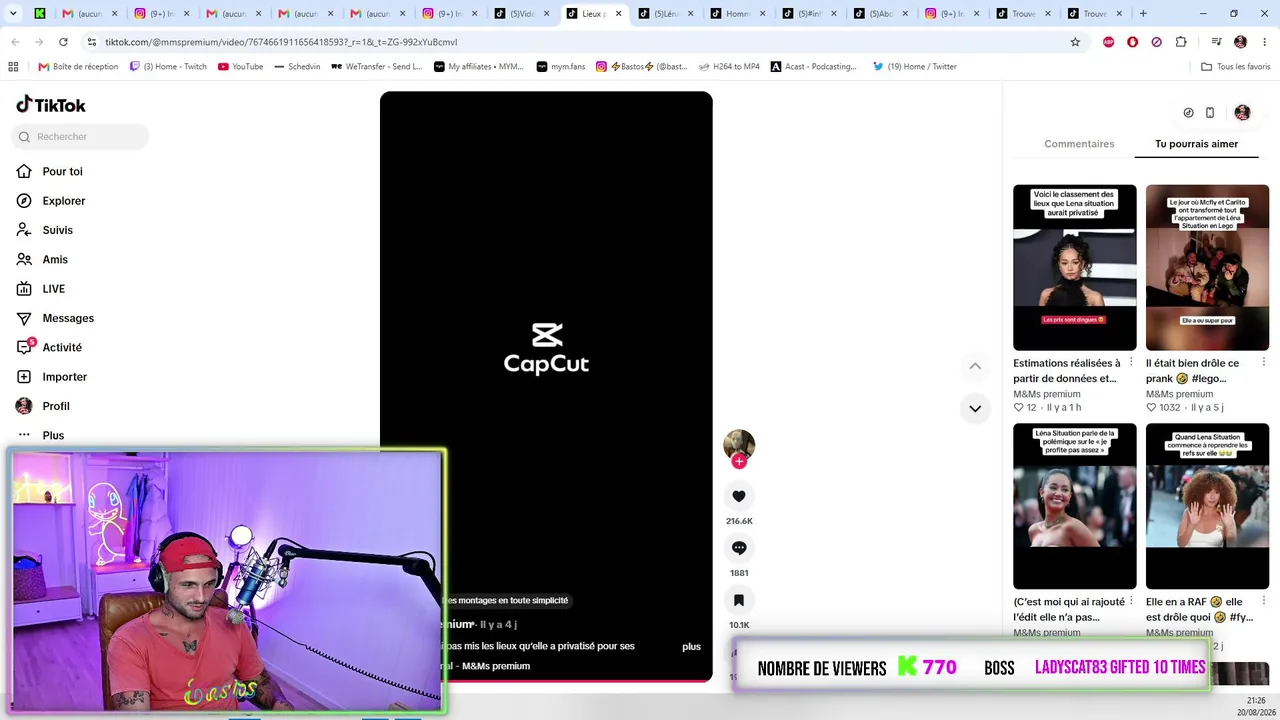This screenshot has height=720, width=1280.
Task: Open the 'Voici le classement des lieux' thumbnail
Action: pyautogui.click(x=1075, y=267)
